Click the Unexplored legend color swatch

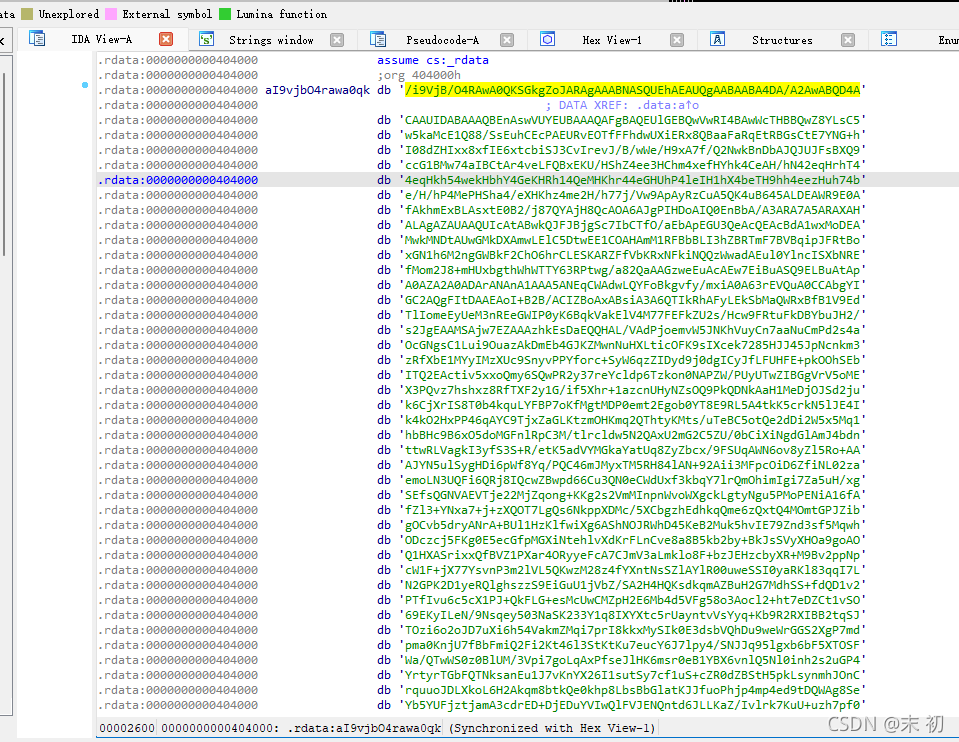point(27,14)
